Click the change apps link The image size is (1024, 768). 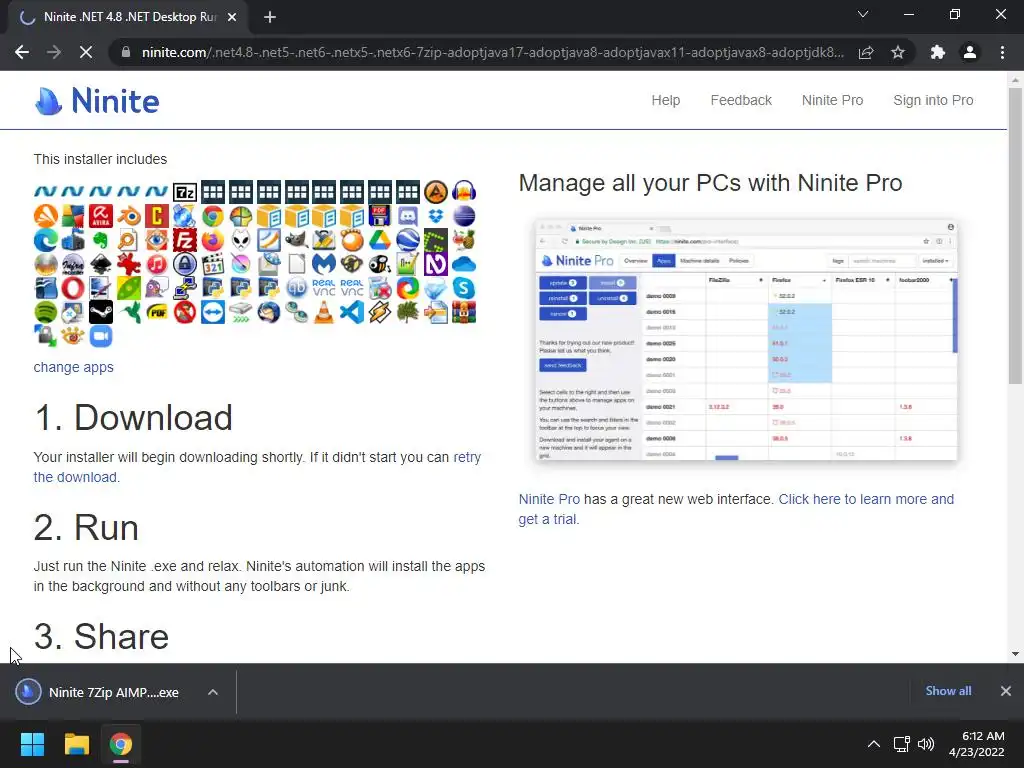pyautogui.click(x=74, y=367)
